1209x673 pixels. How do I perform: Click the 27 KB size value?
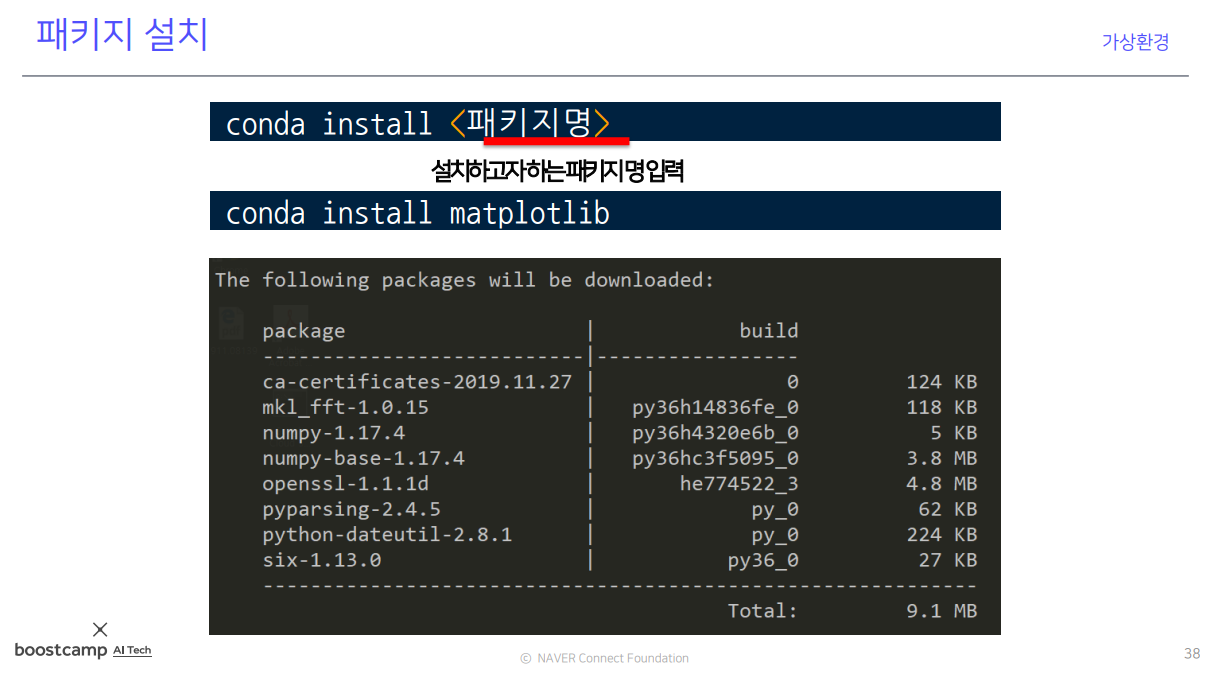click(948, 560)
